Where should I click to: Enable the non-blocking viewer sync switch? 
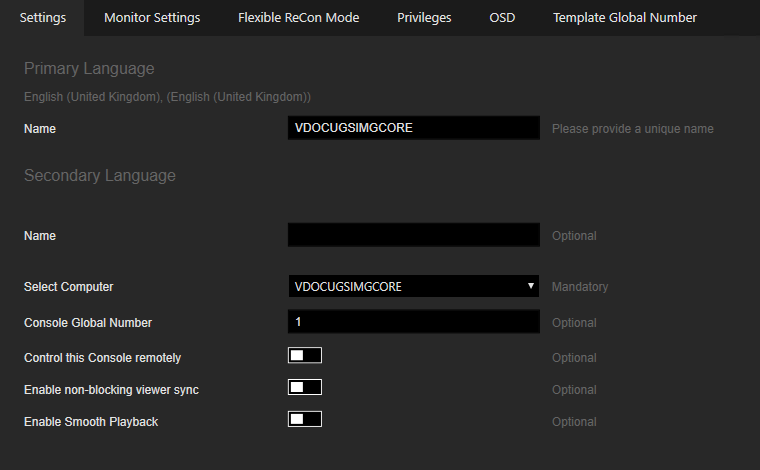[305, 388]
